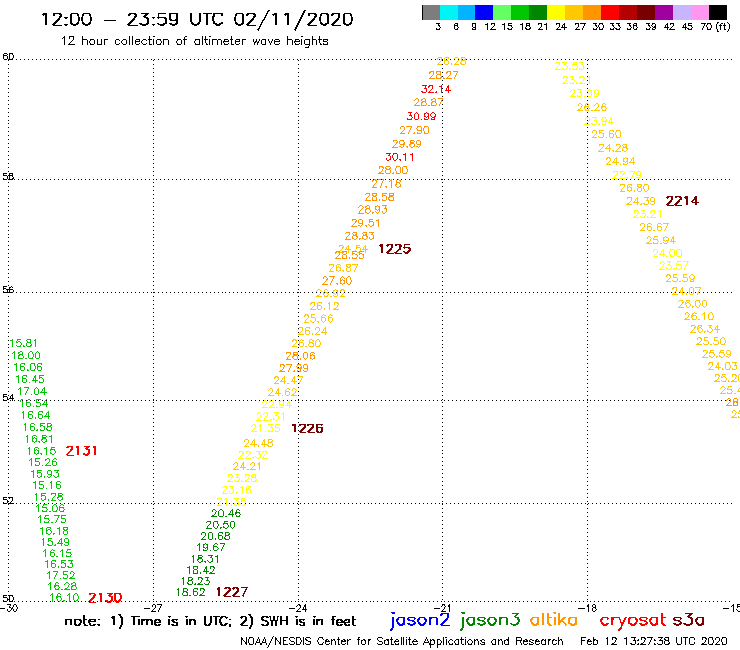The image size is (740, 650).
Task: Click the green value 17.52
Action: (x=61, y=575)
